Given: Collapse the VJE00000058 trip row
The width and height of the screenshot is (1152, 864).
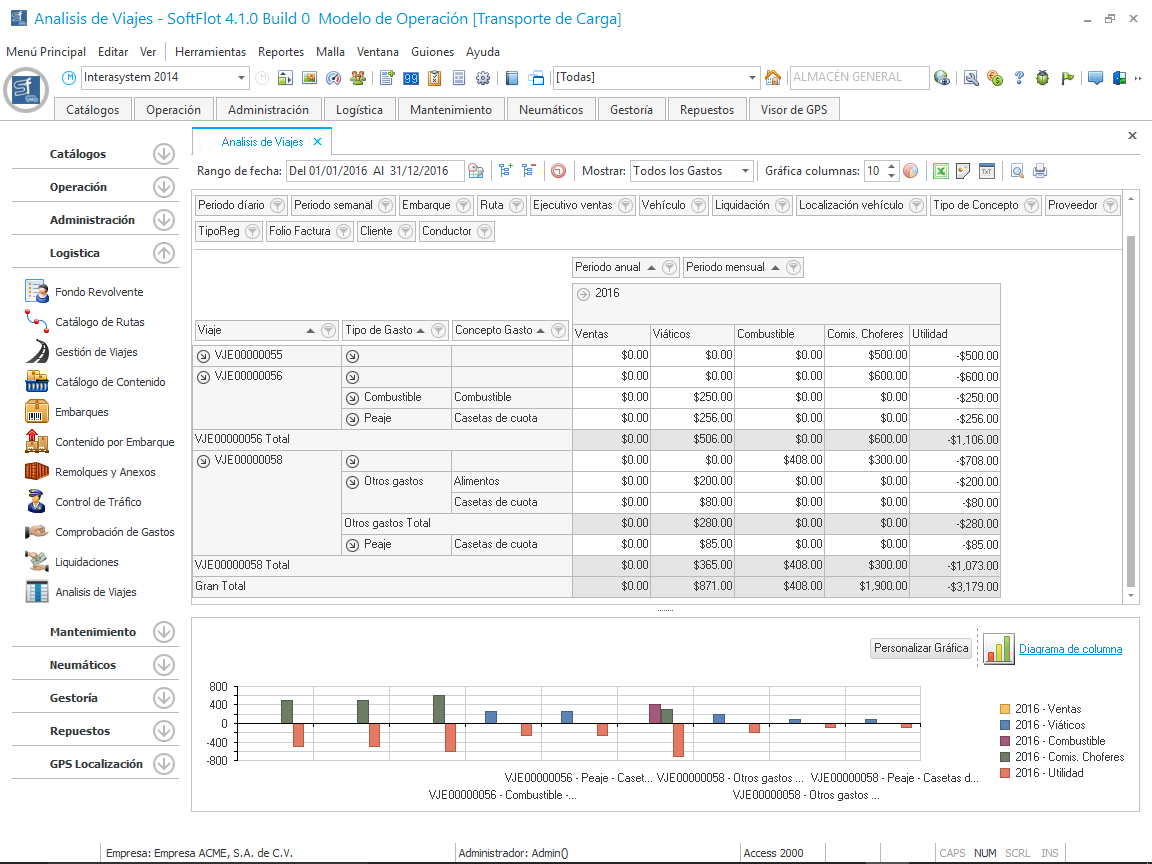Looking at the screenshot, I should (203, 460).
